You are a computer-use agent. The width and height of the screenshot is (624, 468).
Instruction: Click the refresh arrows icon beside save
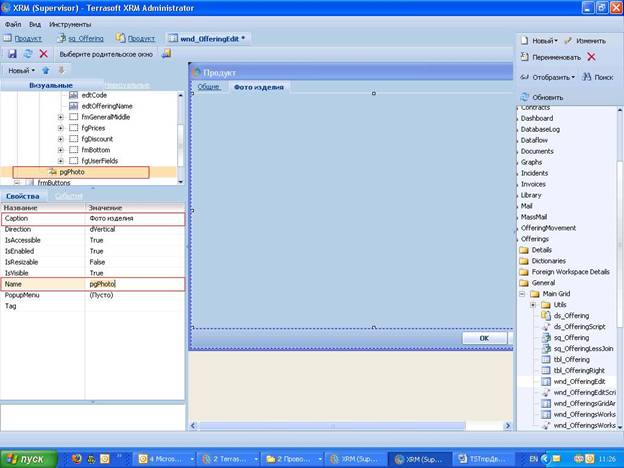[x=28, y=54]
